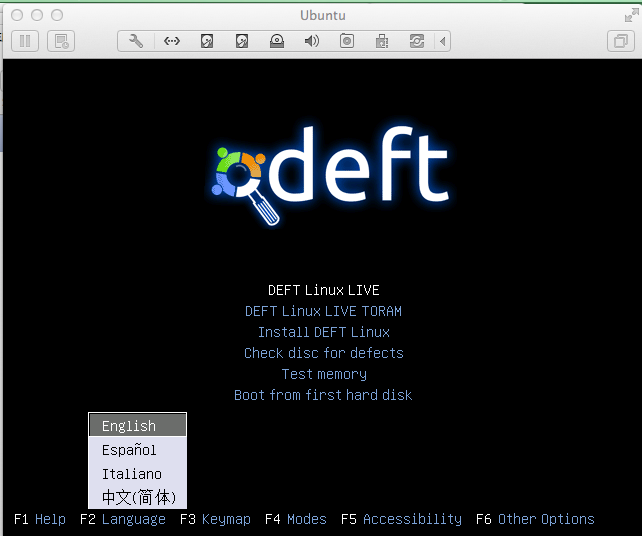Click the USB device icon
This screenshot has height=536, width=642.
(382, 41)
